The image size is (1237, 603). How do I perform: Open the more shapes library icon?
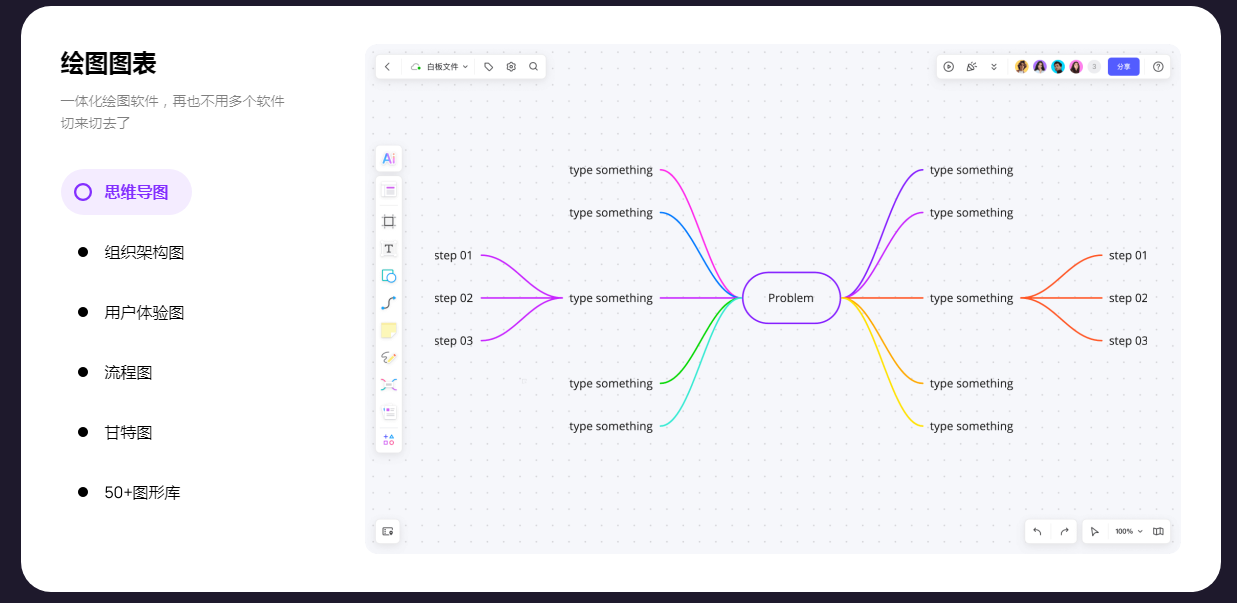[389, 439]
